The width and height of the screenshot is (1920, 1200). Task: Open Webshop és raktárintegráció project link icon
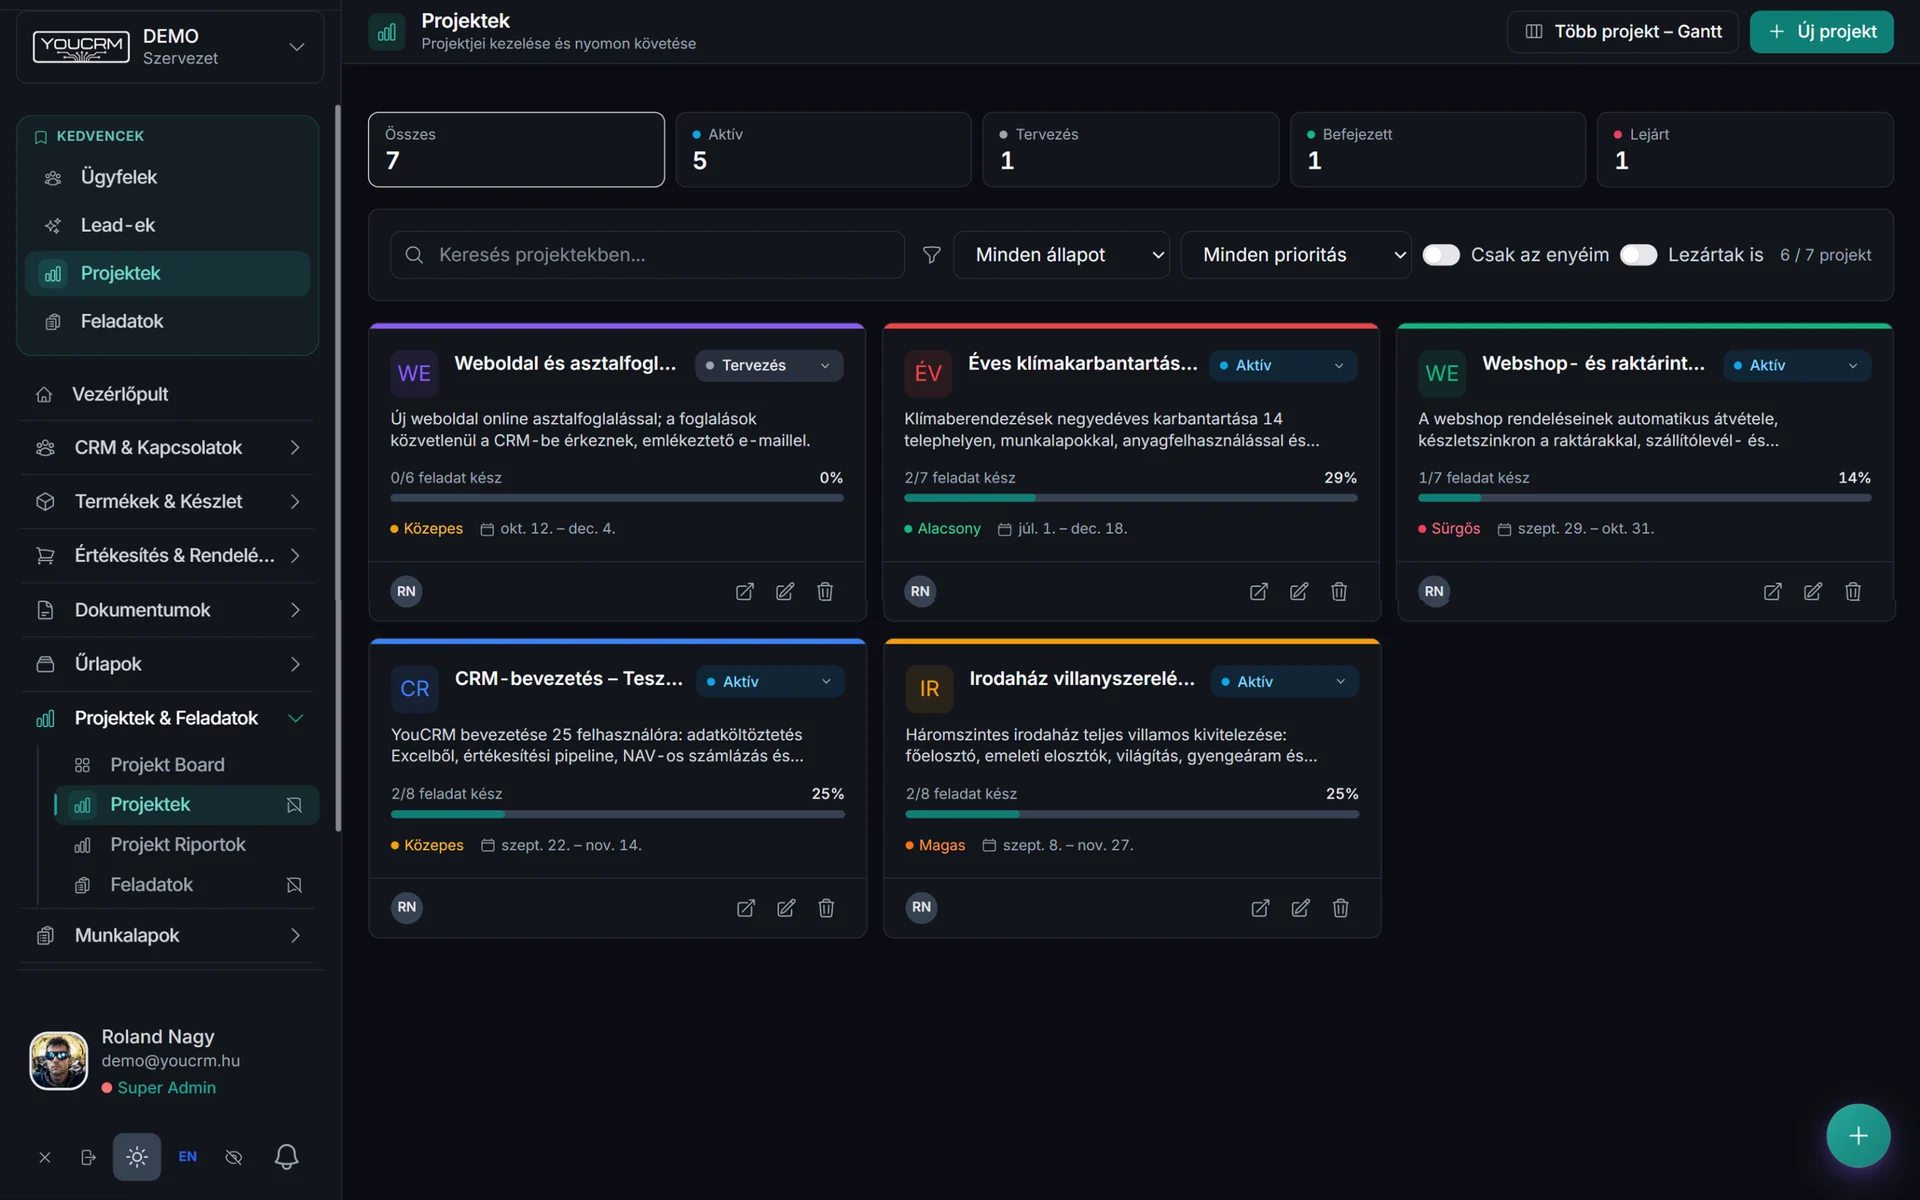click(x=1773, y=592)
